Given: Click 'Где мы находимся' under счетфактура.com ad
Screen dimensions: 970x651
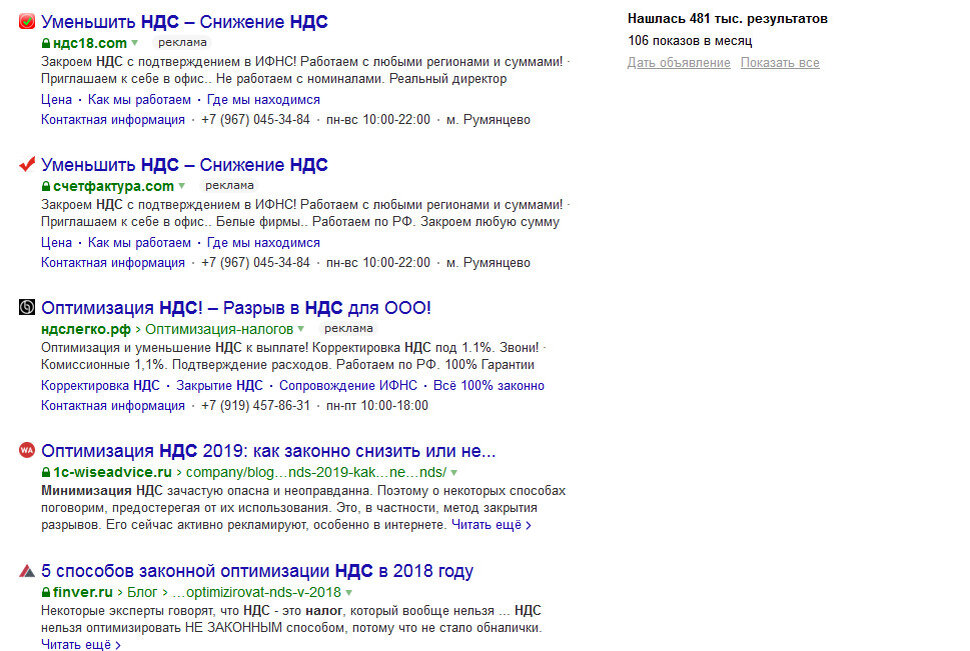Looking at the screenshot, I should pyautogui.click(x=264, y=243).
